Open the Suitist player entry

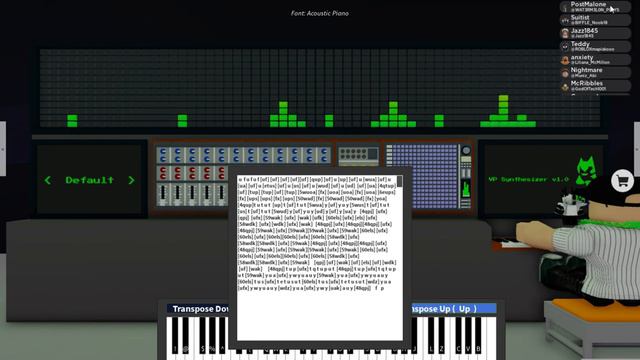595,20
